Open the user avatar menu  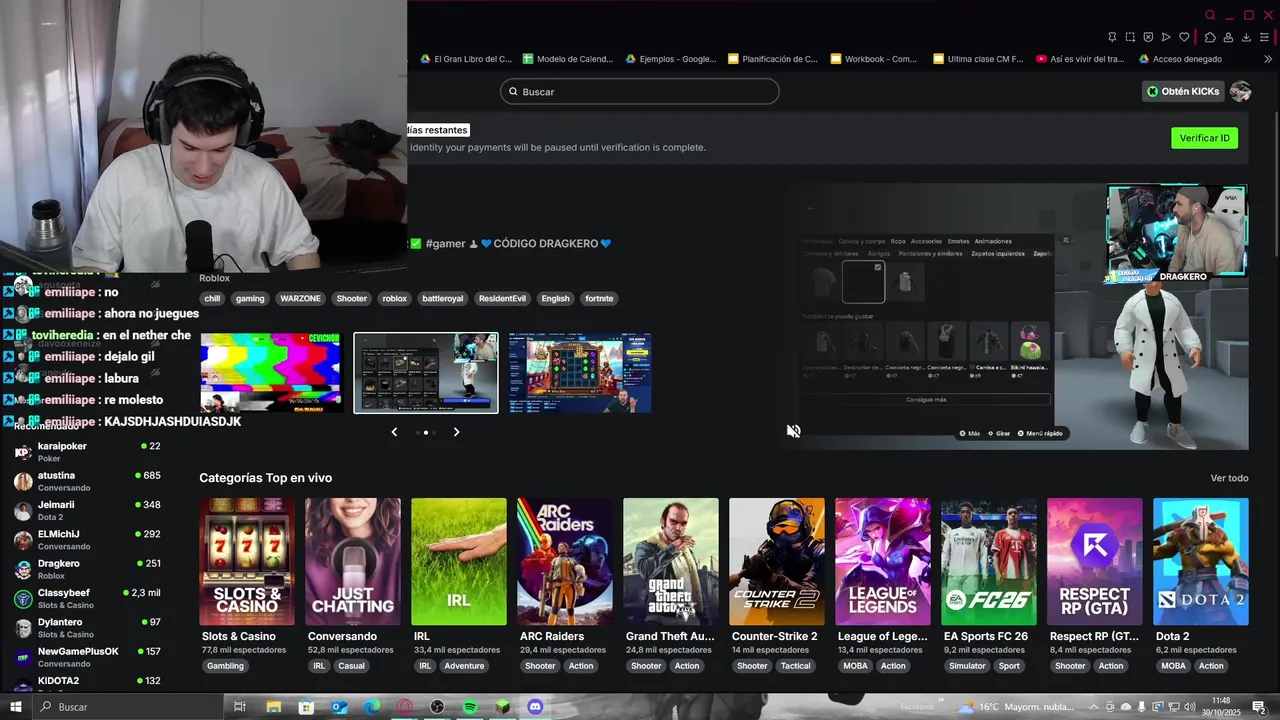tap(1241, 91)
